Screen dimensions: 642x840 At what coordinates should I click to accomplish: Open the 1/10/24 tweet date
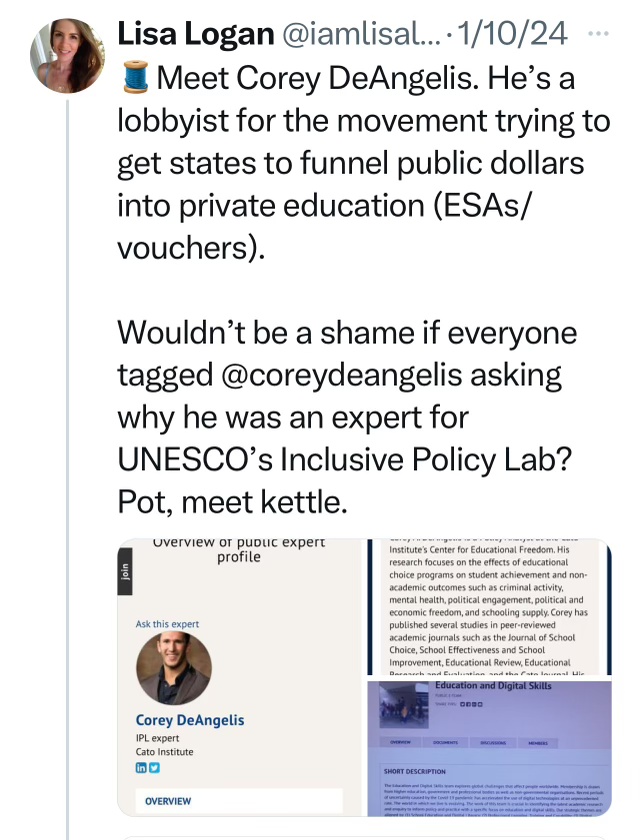(x=519, y=34)
